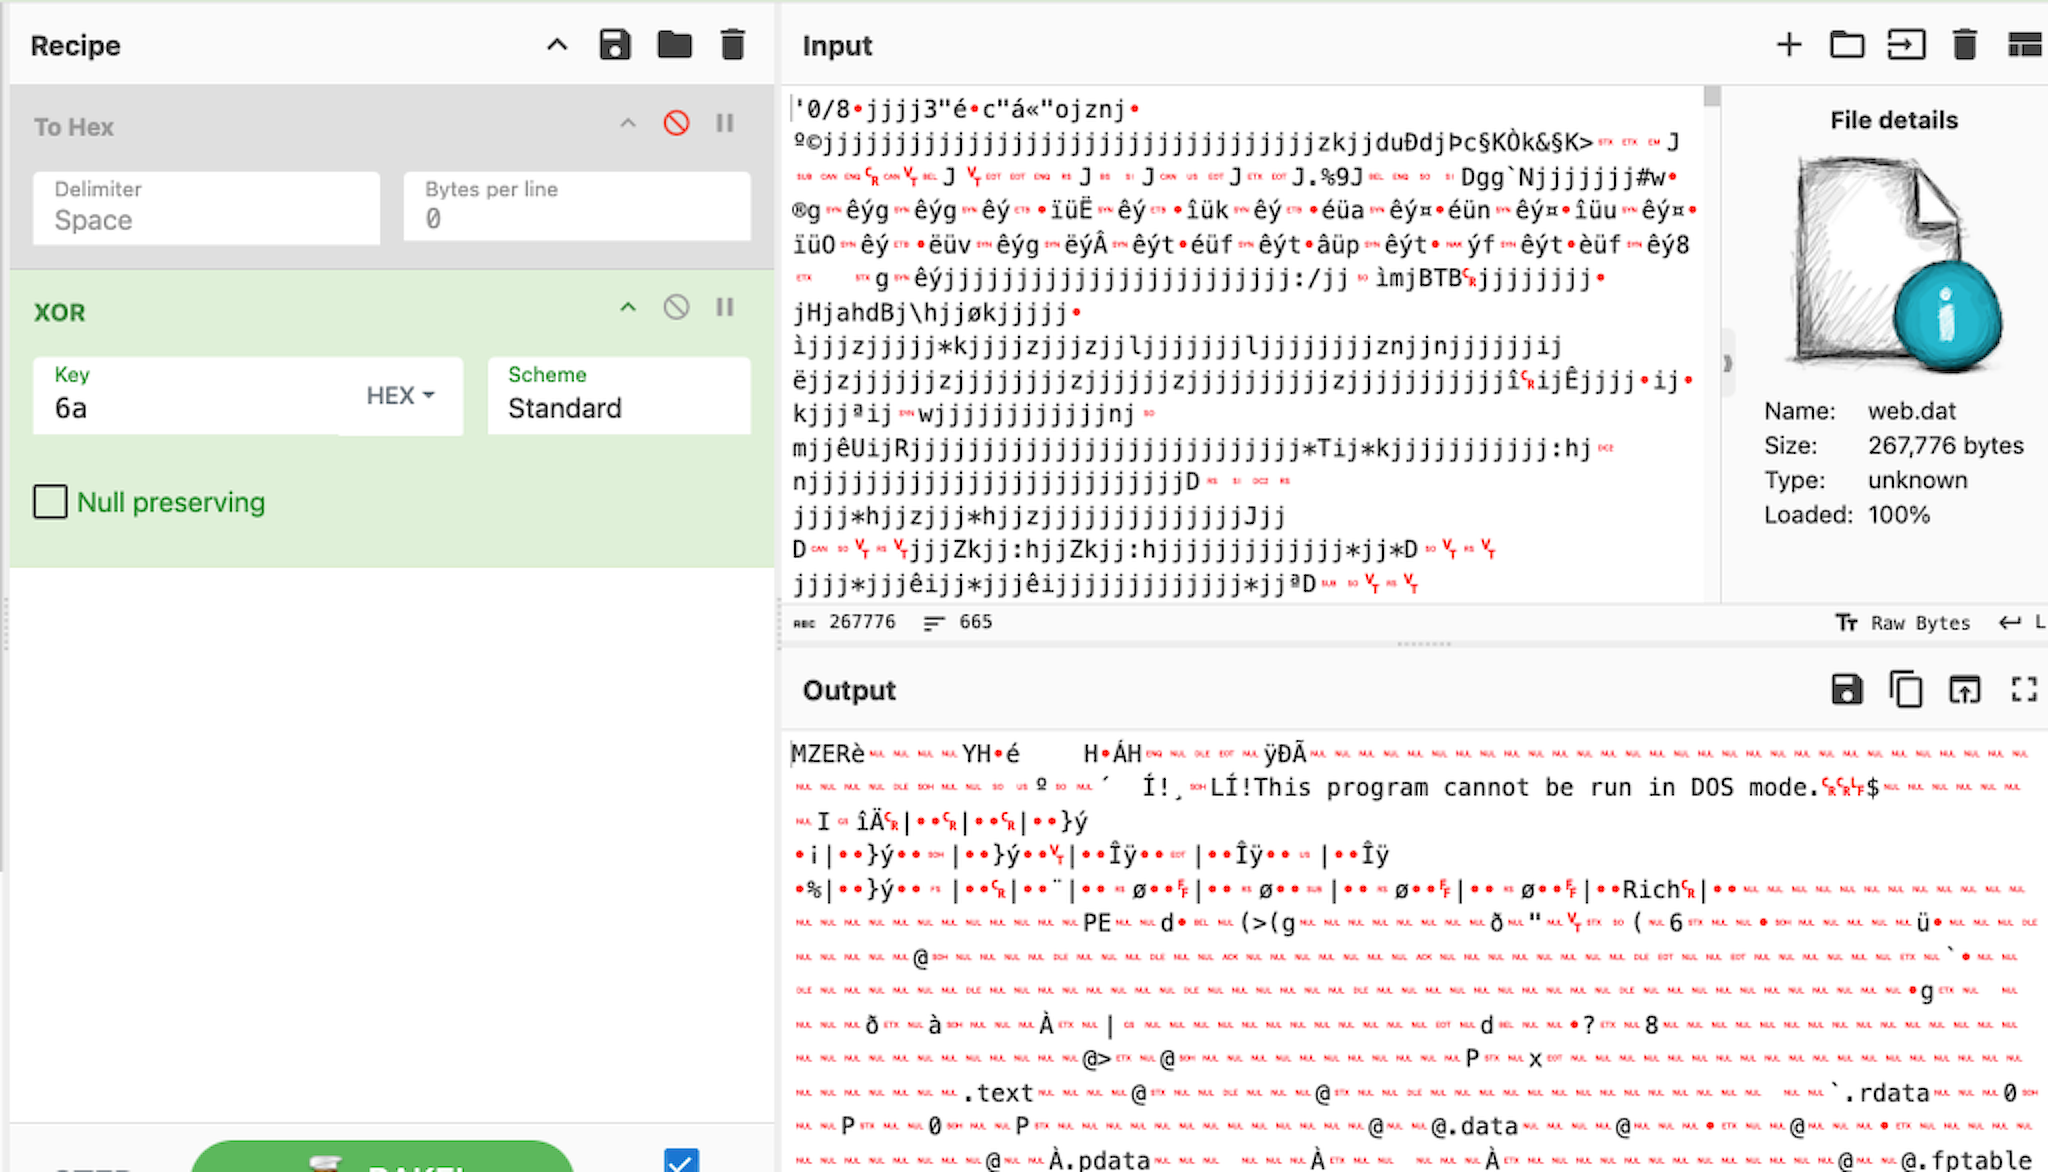Select the web.dat file name
This screenshot has width=2048, height=1172.
pos(1911,411)
